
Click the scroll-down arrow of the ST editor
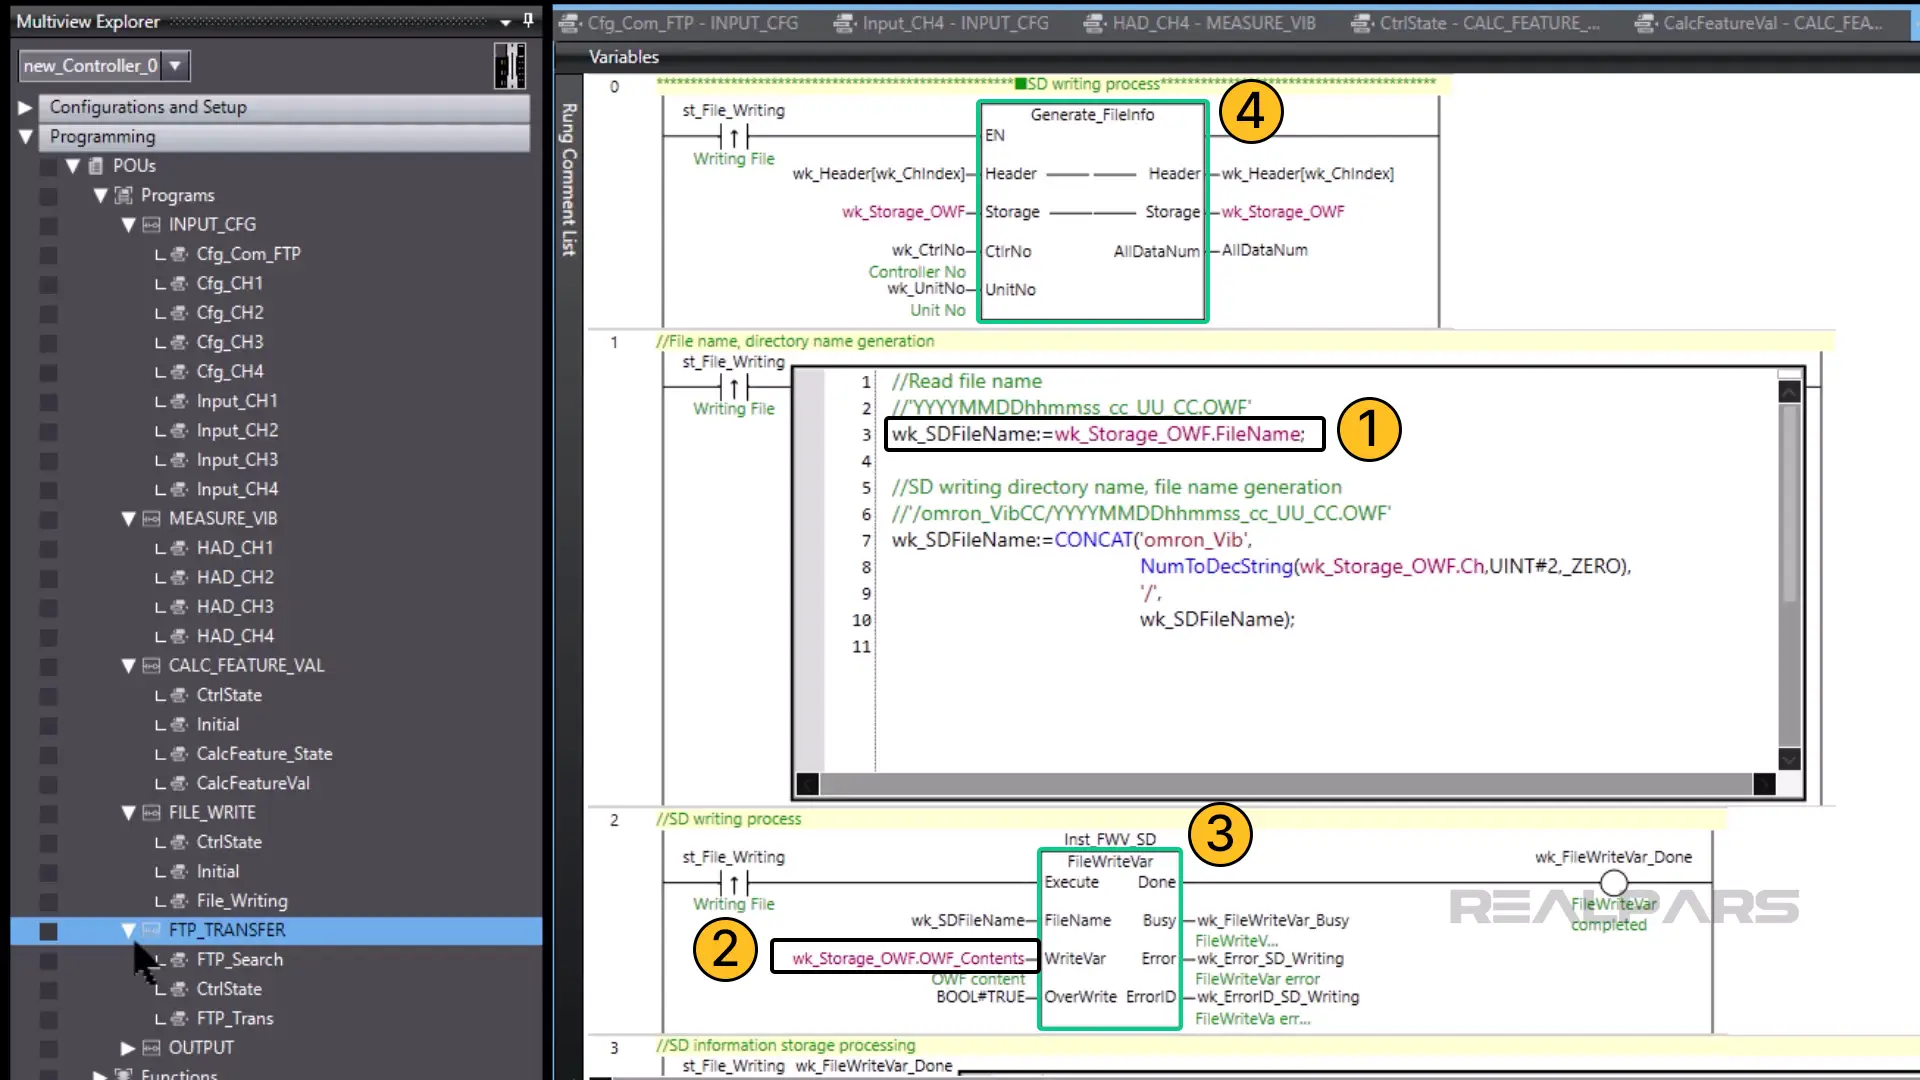pyautogui.click(x=1789, y=759)
